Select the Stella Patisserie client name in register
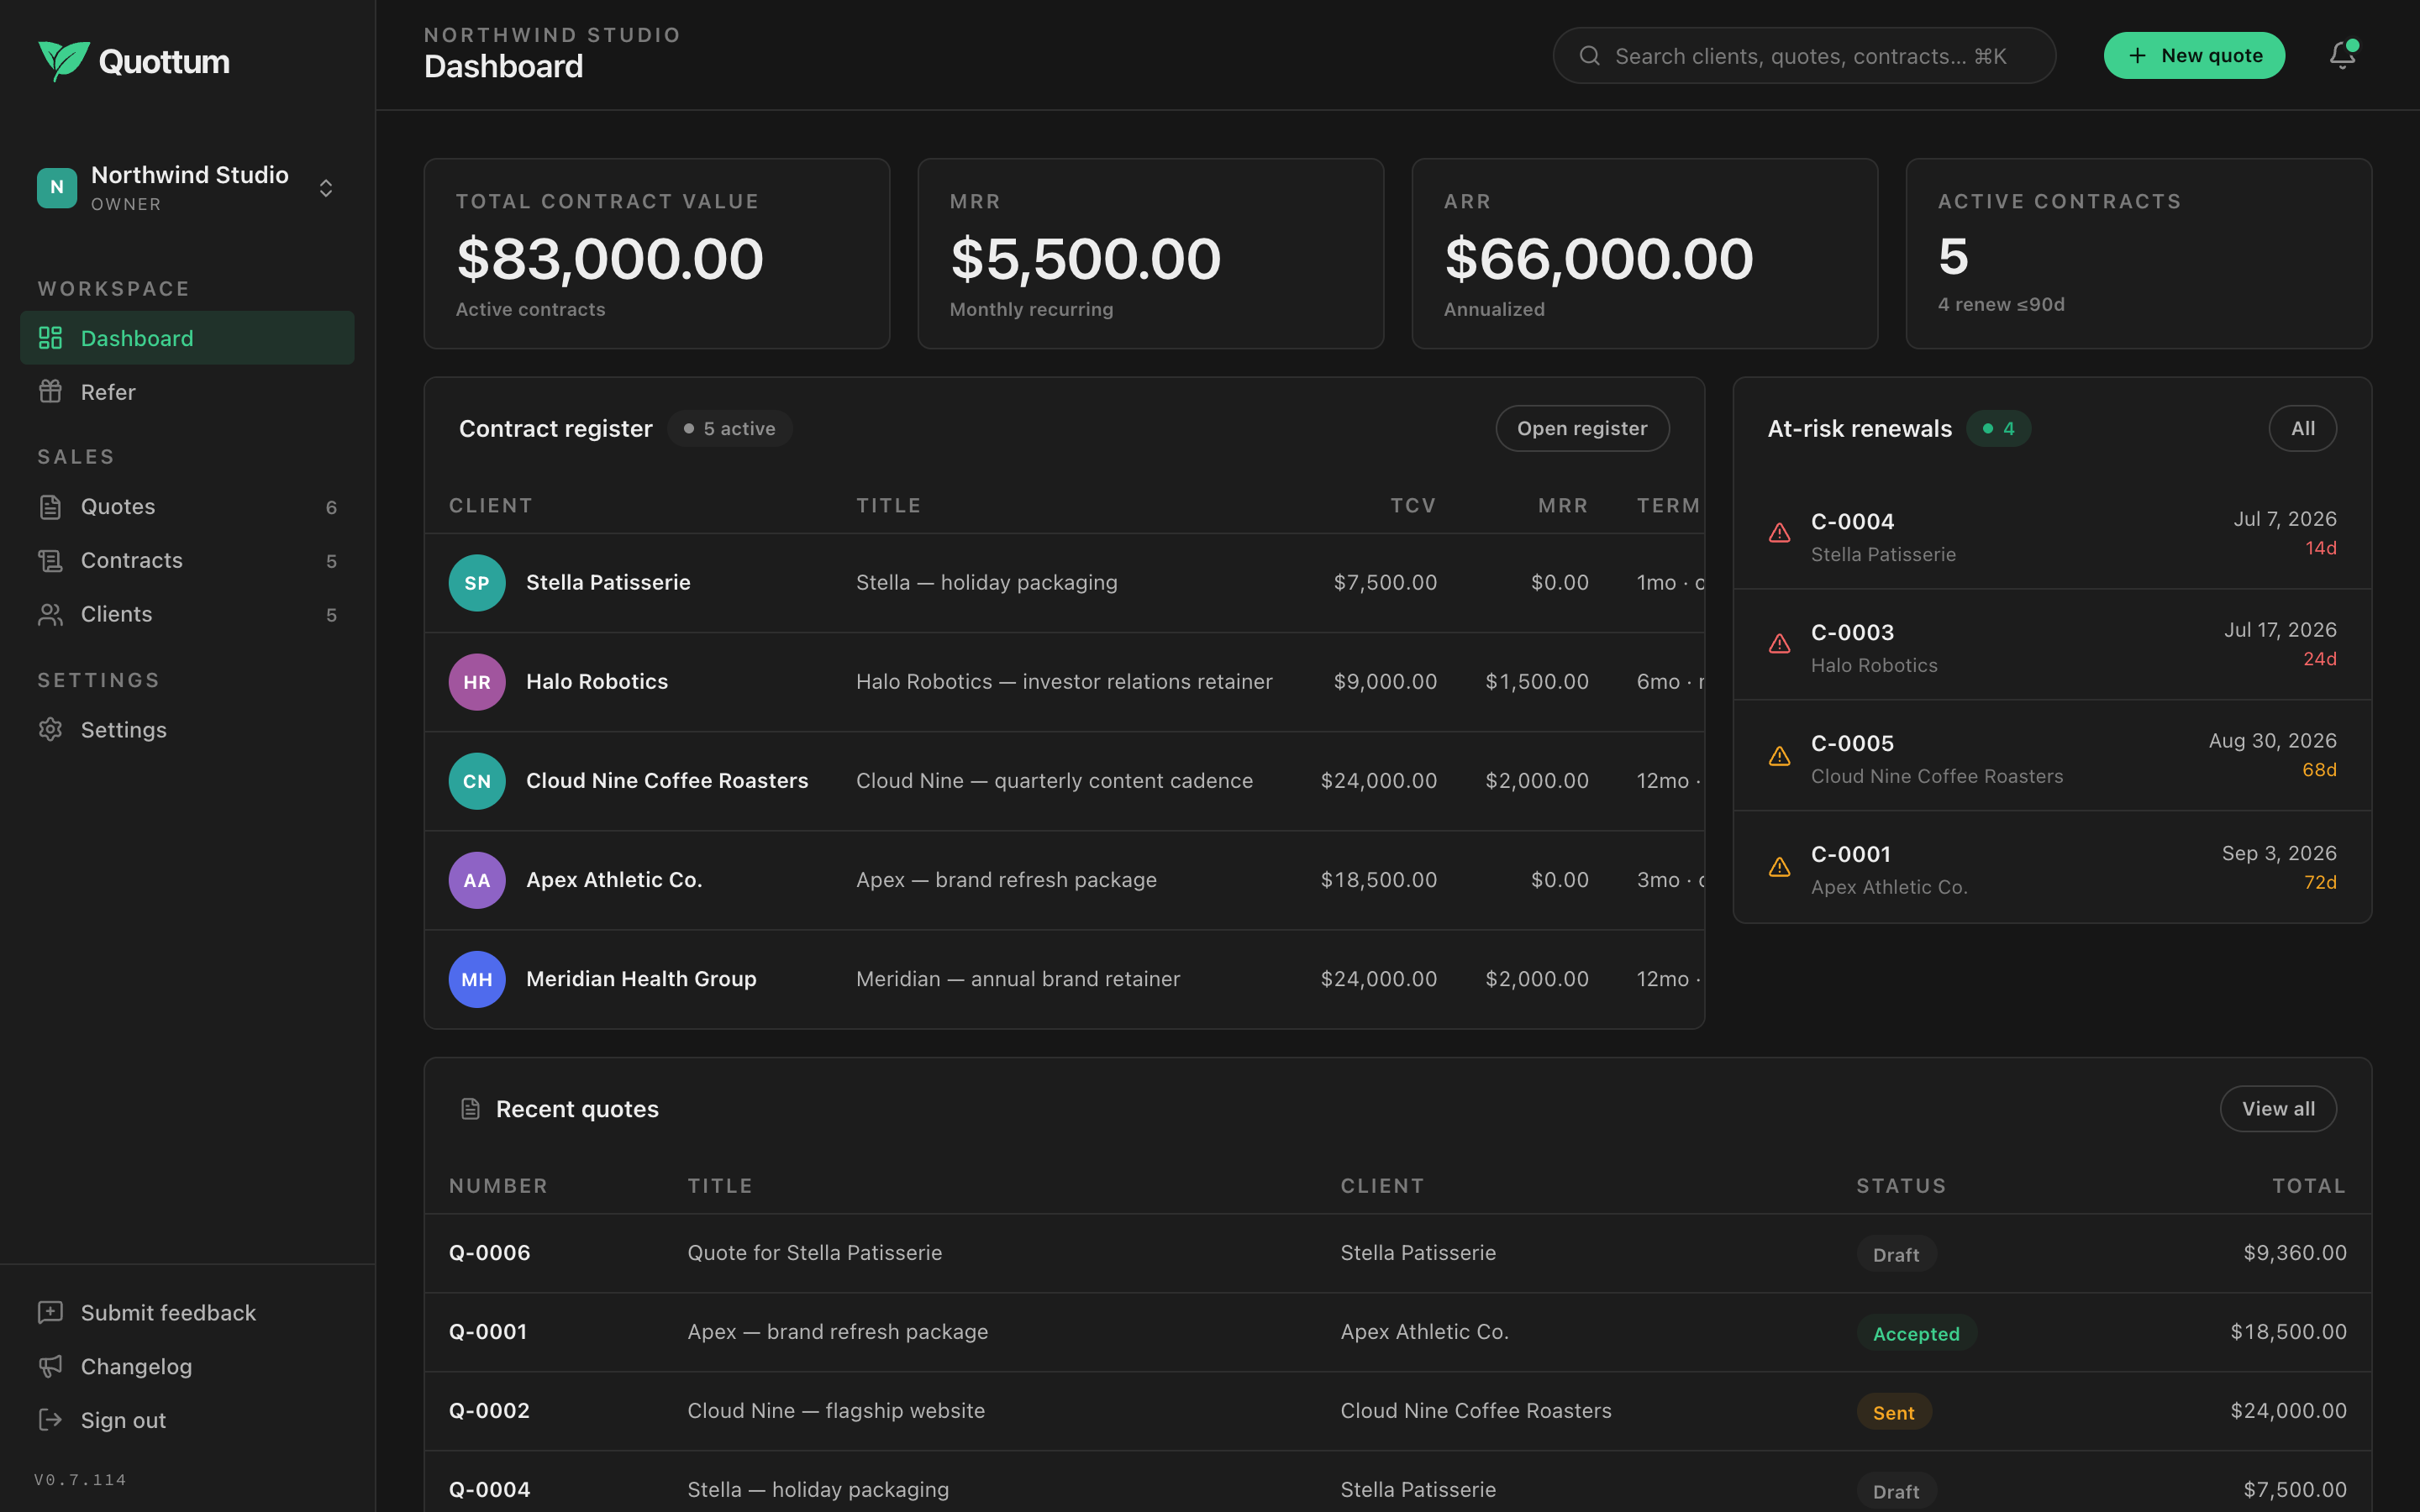 (608, 582)
